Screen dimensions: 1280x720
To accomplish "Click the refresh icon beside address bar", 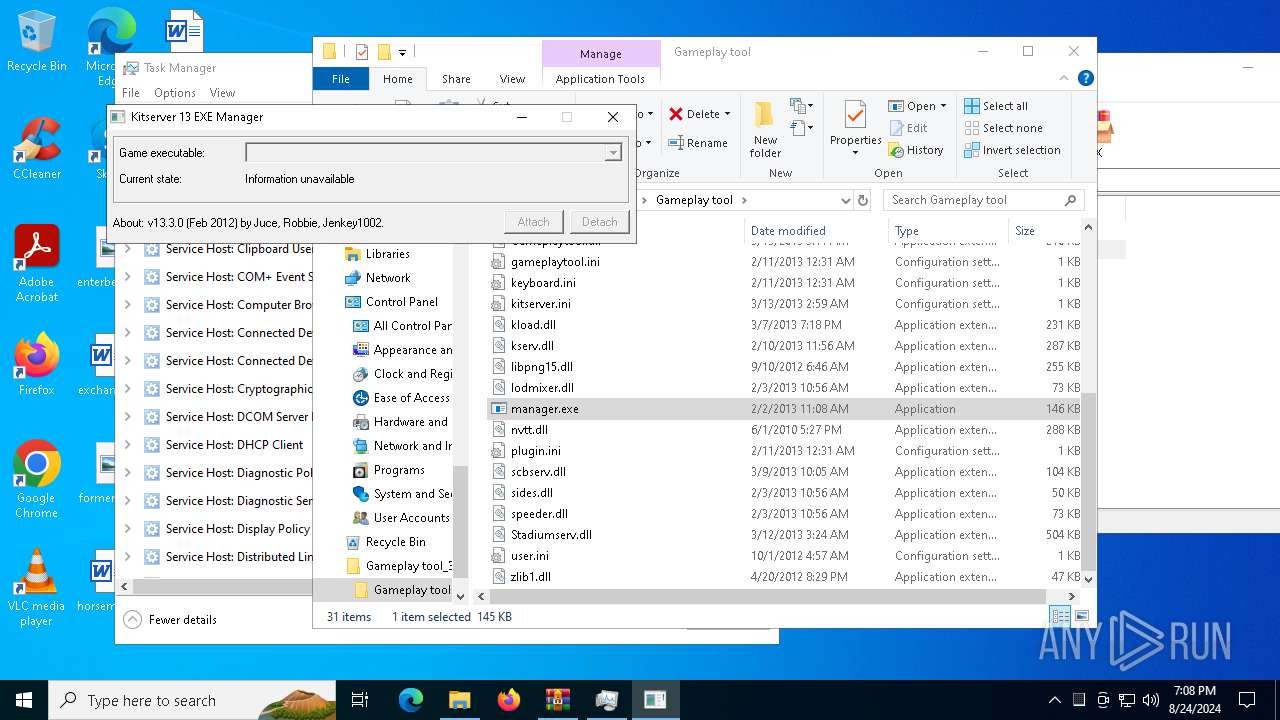I will pyautogui.click(x=865, y=200).
